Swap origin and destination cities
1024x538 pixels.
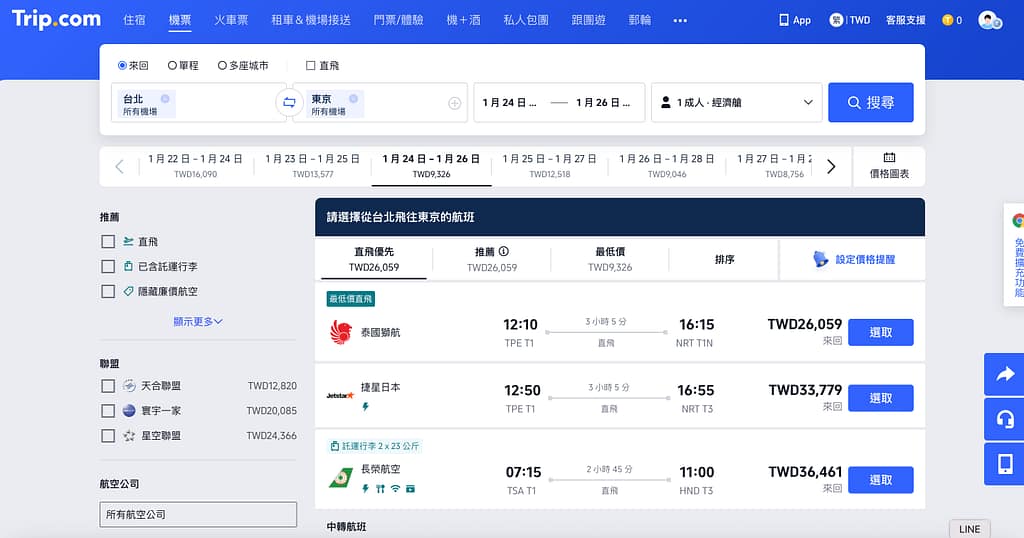289,103
